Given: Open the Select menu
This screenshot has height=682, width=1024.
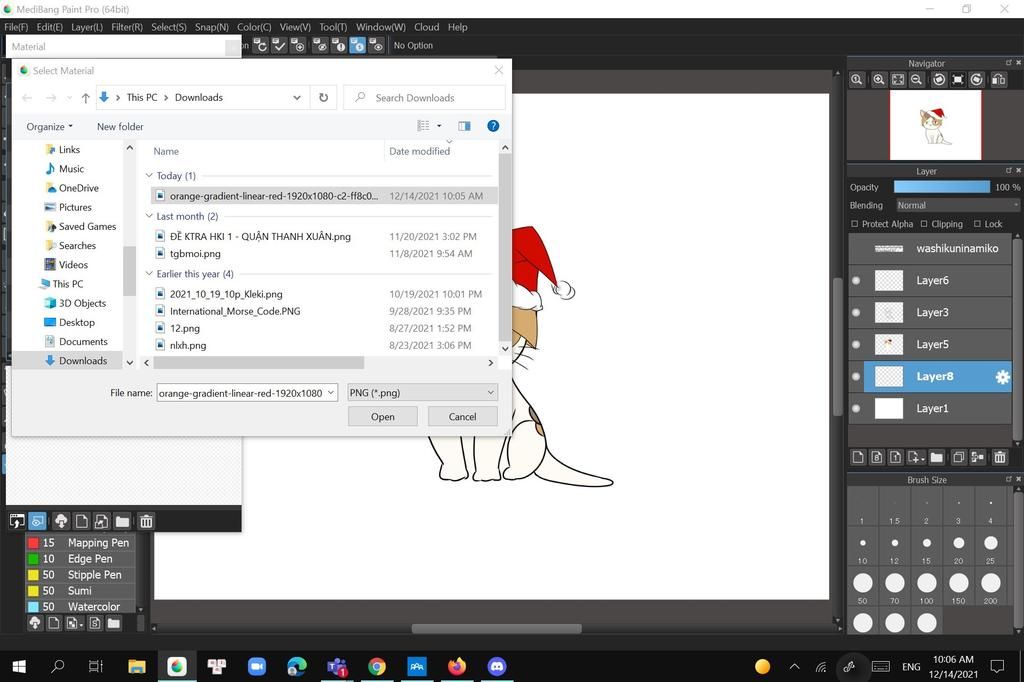Looking at the screenshot, I should point(168,27).
